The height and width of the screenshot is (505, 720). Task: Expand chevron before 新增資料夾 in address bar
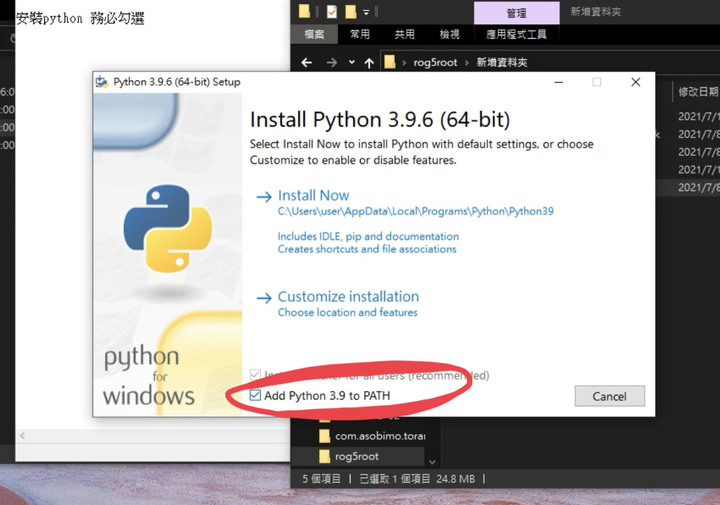point(467,62)
